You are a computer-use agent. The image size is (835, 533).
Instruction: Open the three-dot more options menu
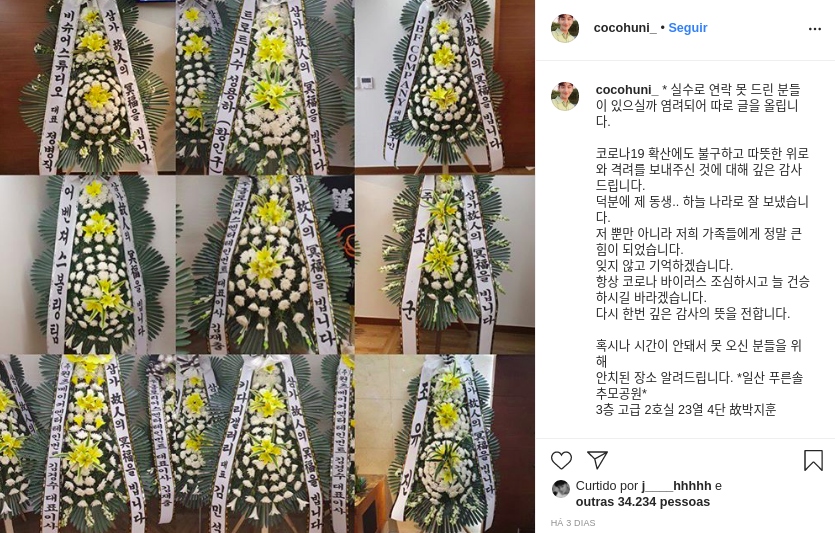(815, 29)
